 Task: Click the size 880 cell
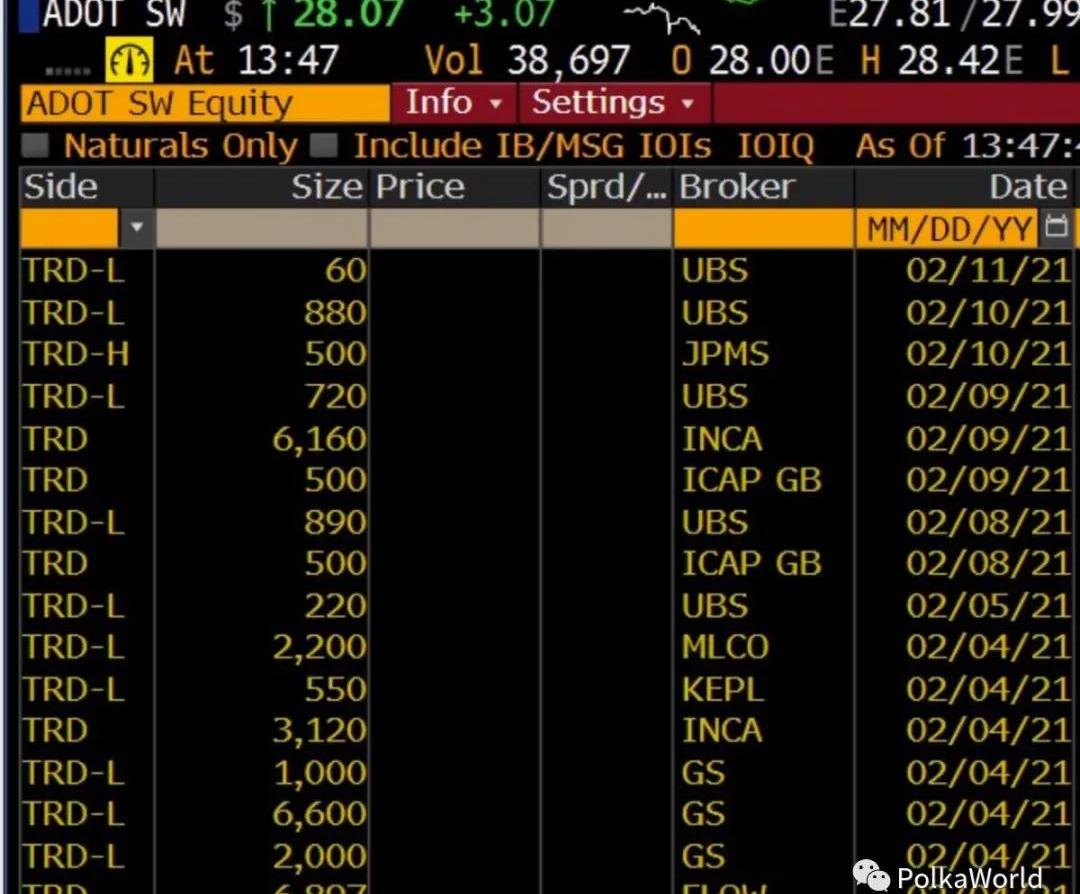pos(335,313)
